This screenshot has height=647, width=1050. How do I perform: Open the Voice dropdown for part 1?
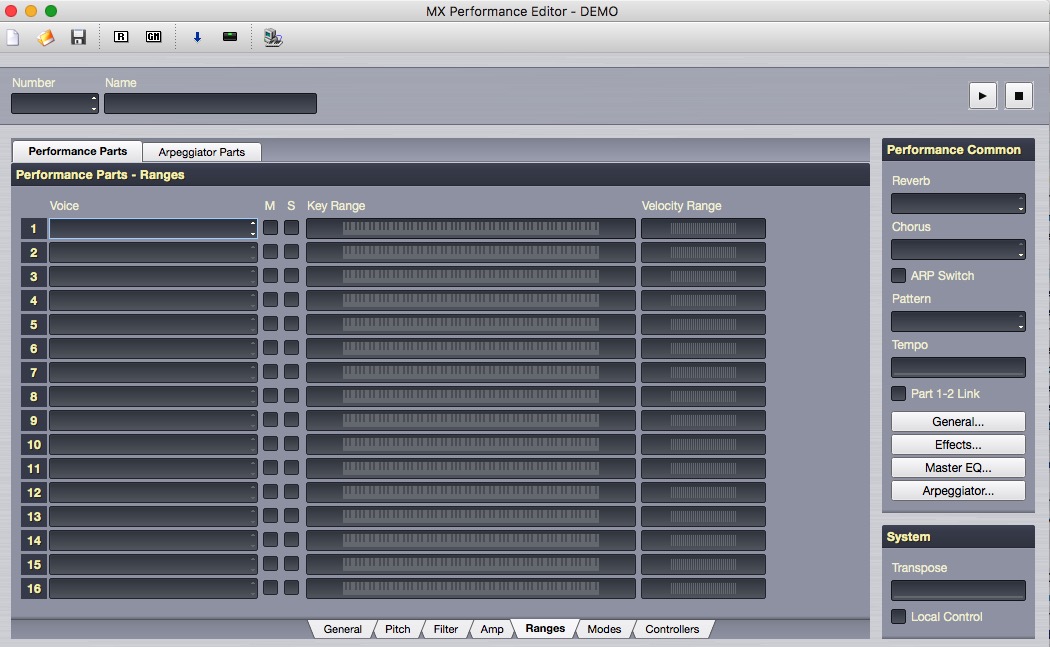click(153, 228)
